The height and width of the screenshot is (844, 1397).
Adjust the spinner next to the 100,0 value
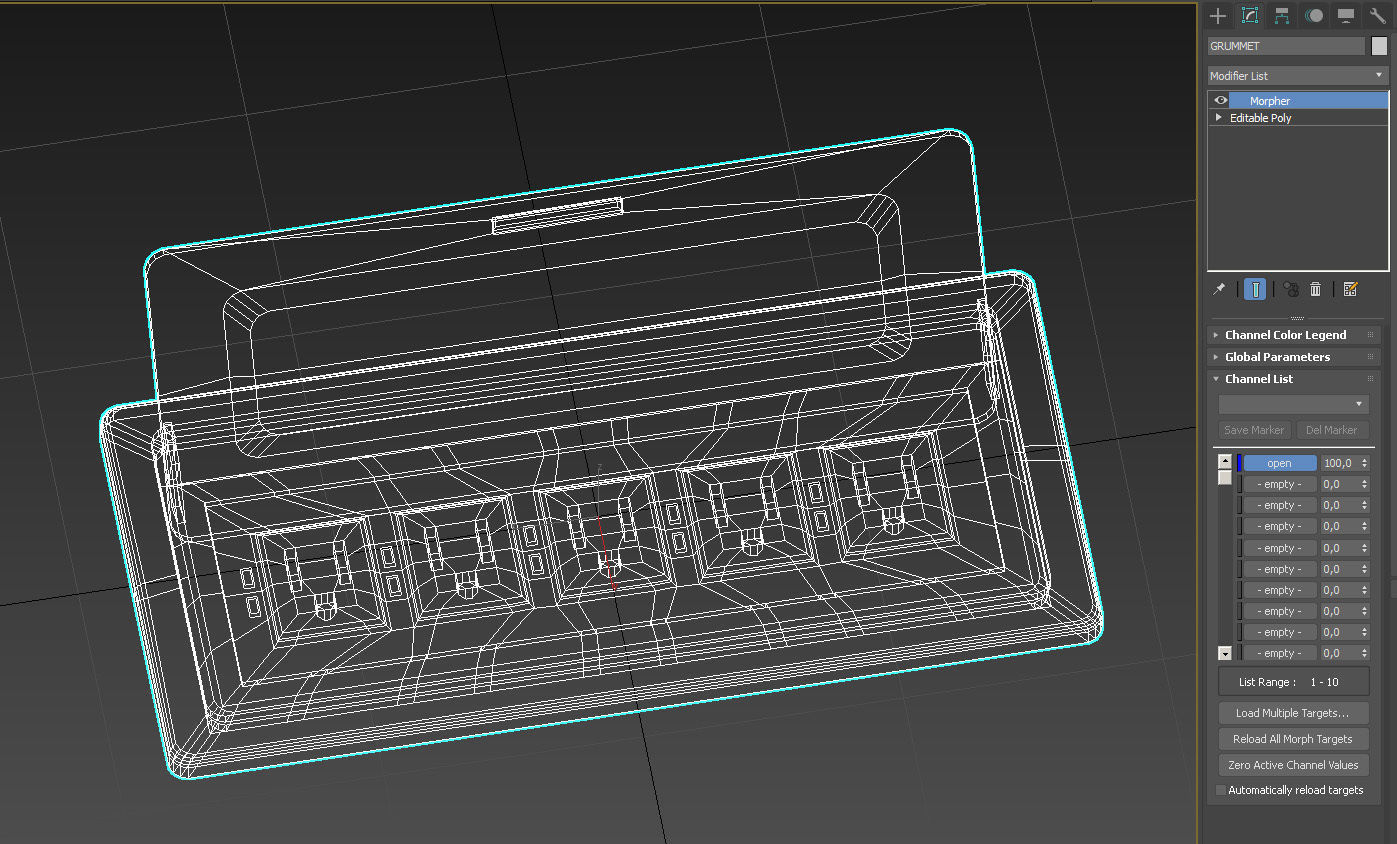(1365, 463)
